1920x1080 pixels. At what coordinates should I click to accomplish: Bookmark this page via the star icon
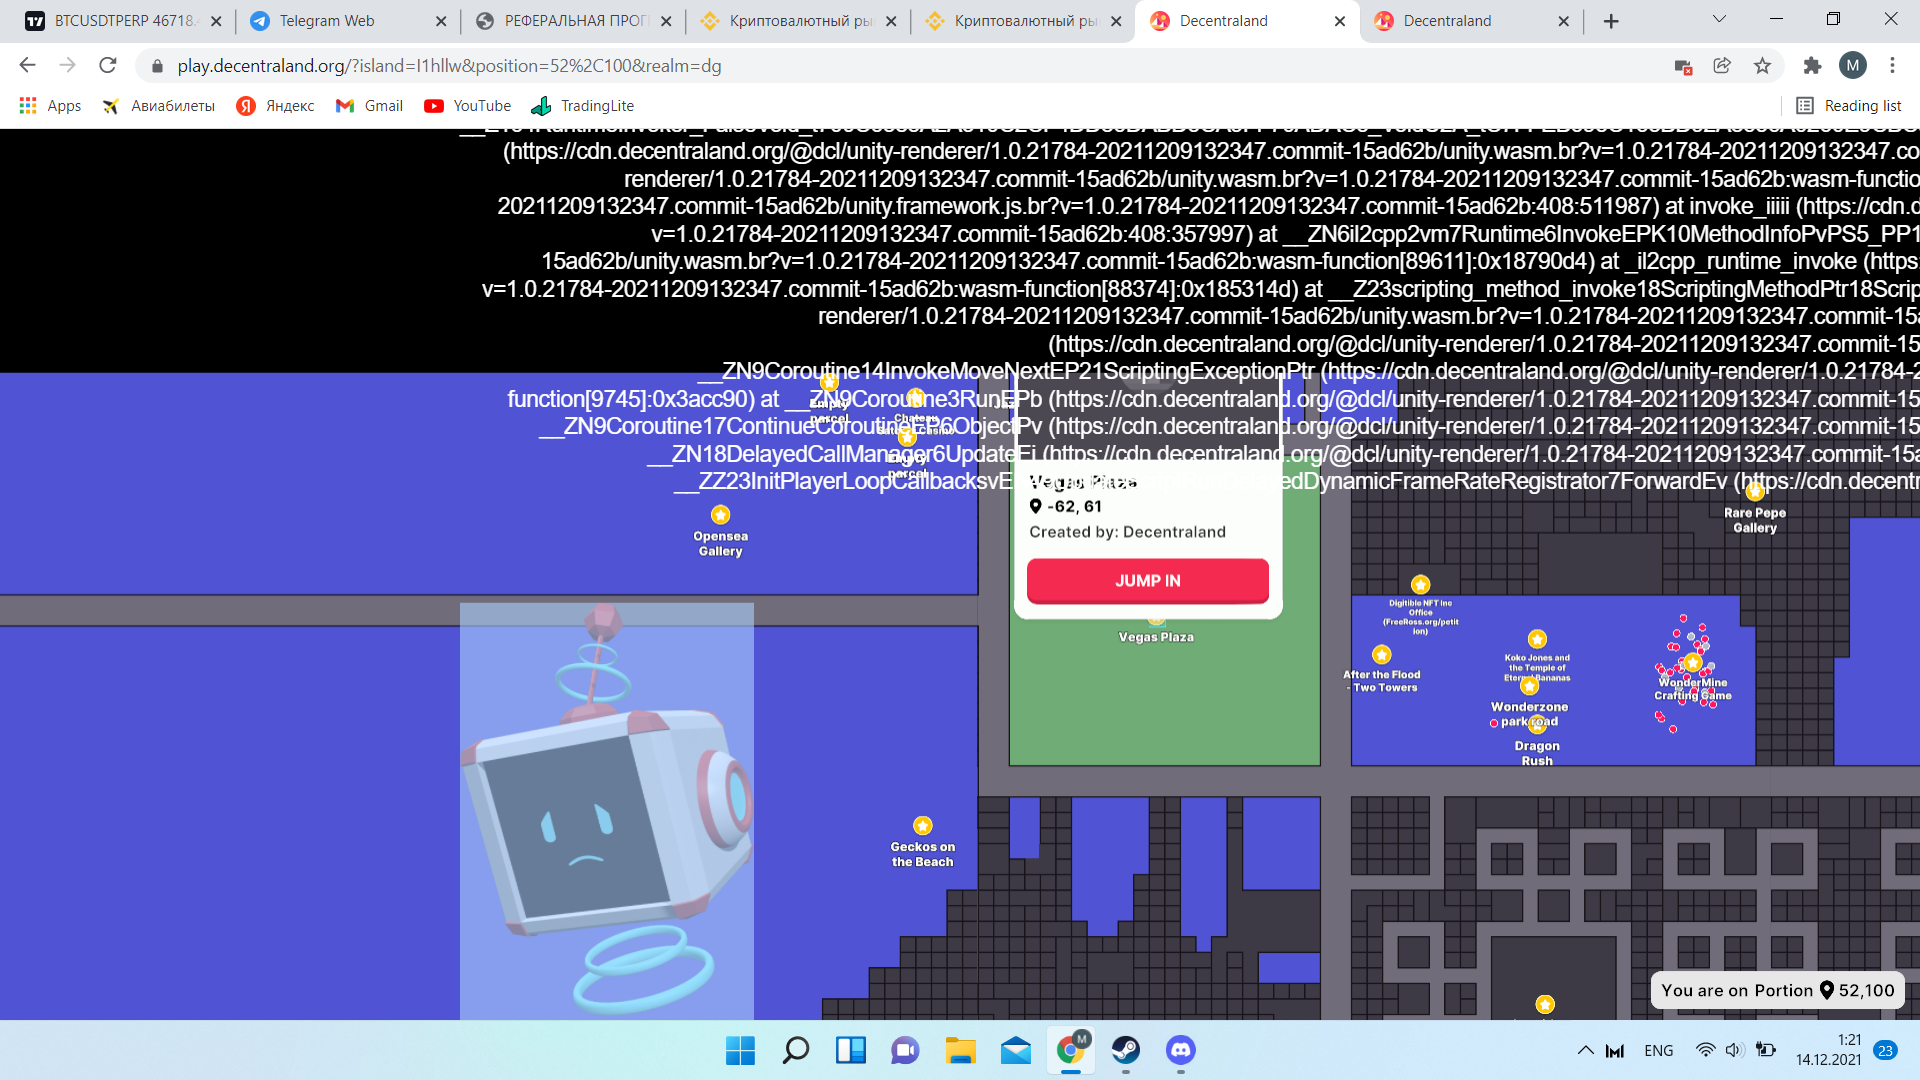[x=1763, y=66]
